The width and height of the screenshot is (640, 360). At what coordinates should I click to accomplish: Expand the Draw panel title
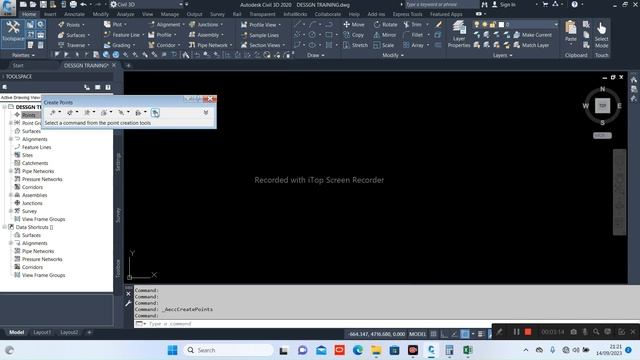point(316,55)
